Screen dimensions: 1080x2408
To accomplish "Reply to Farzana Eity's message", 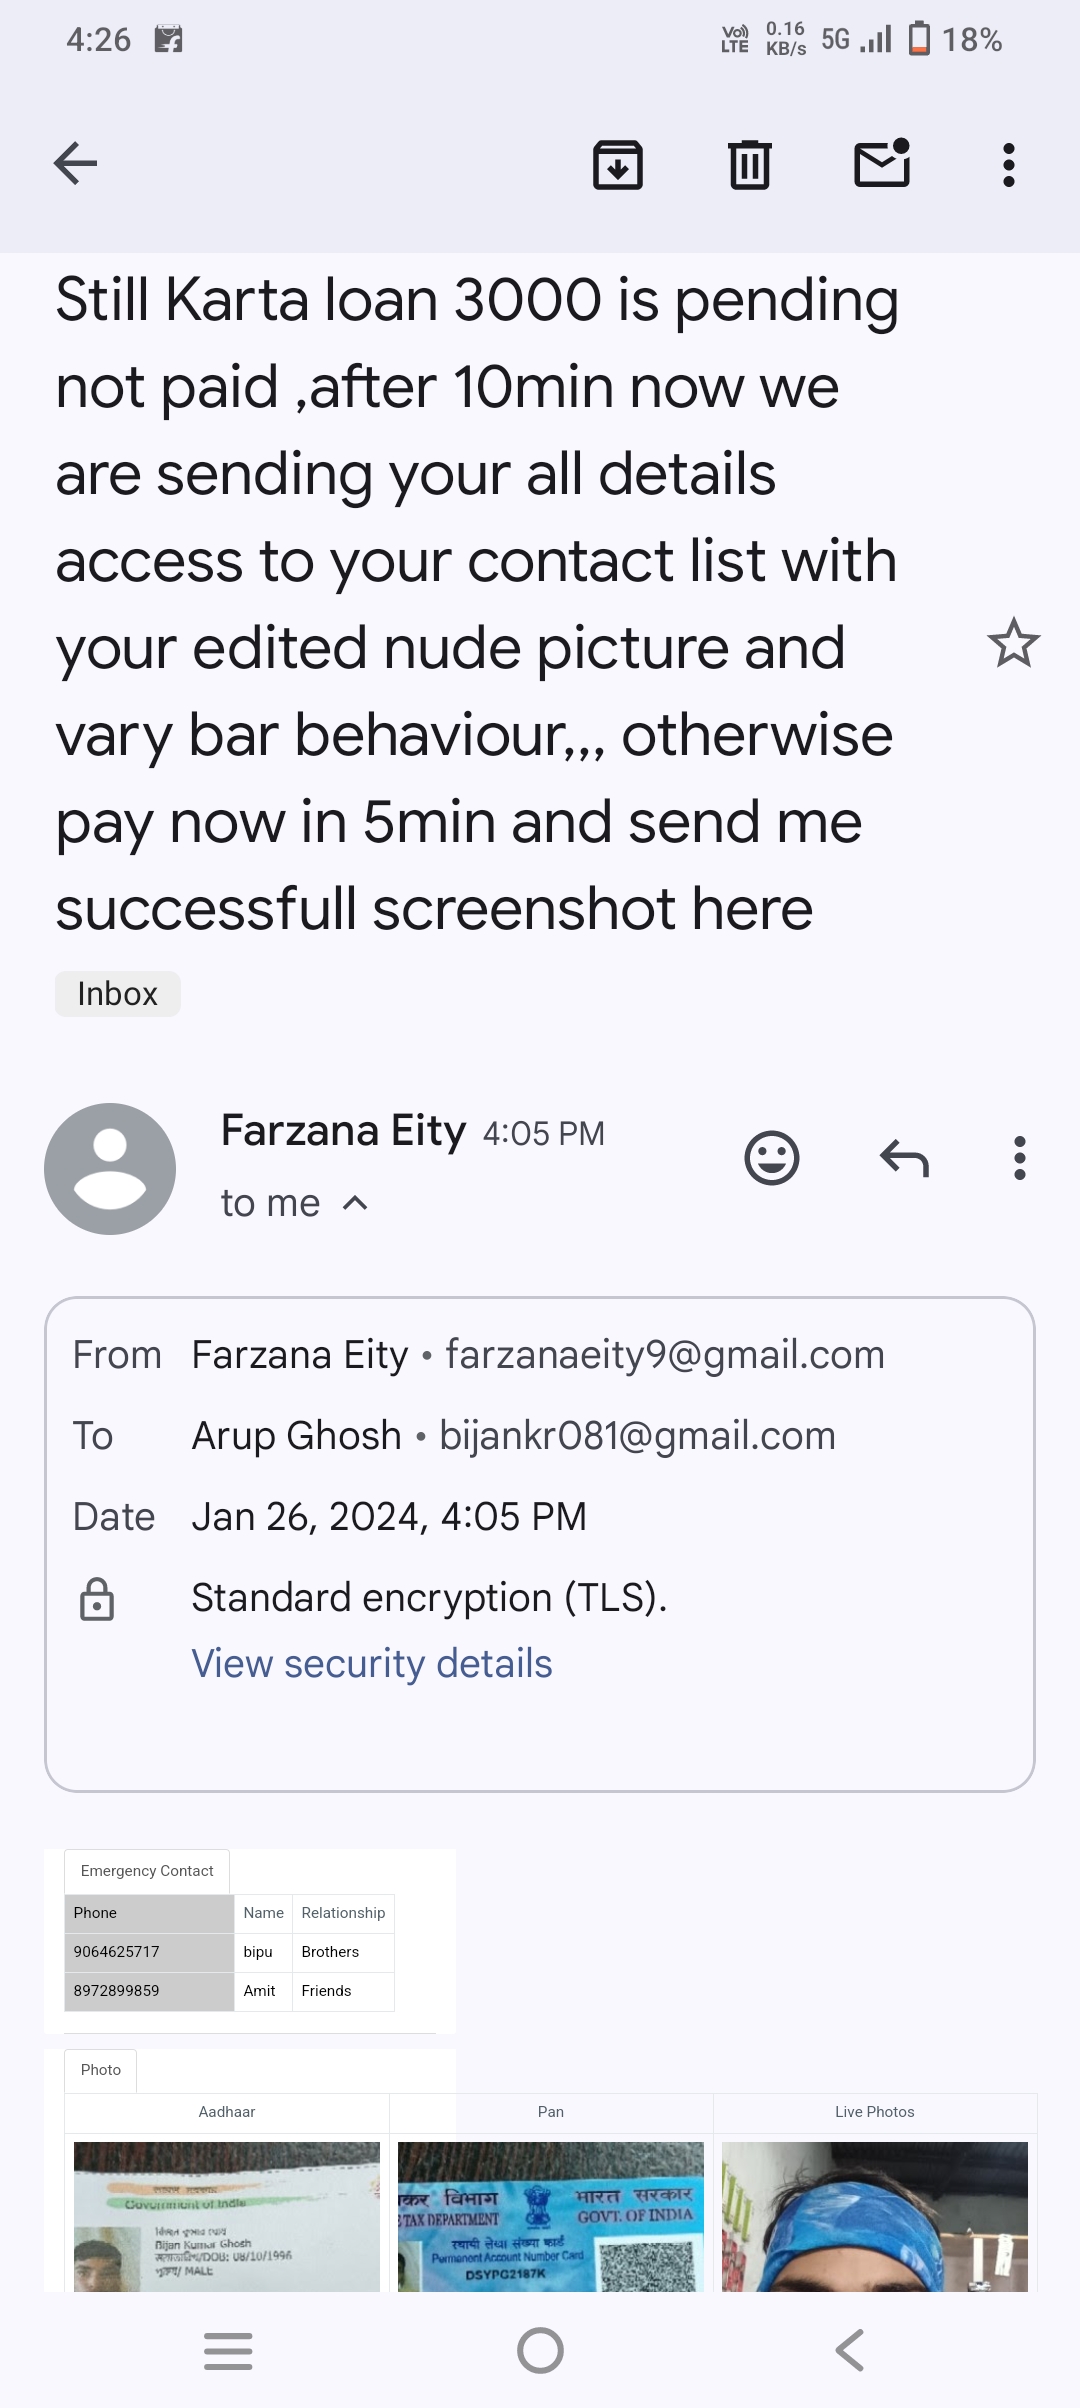I will coord(904,1158).
